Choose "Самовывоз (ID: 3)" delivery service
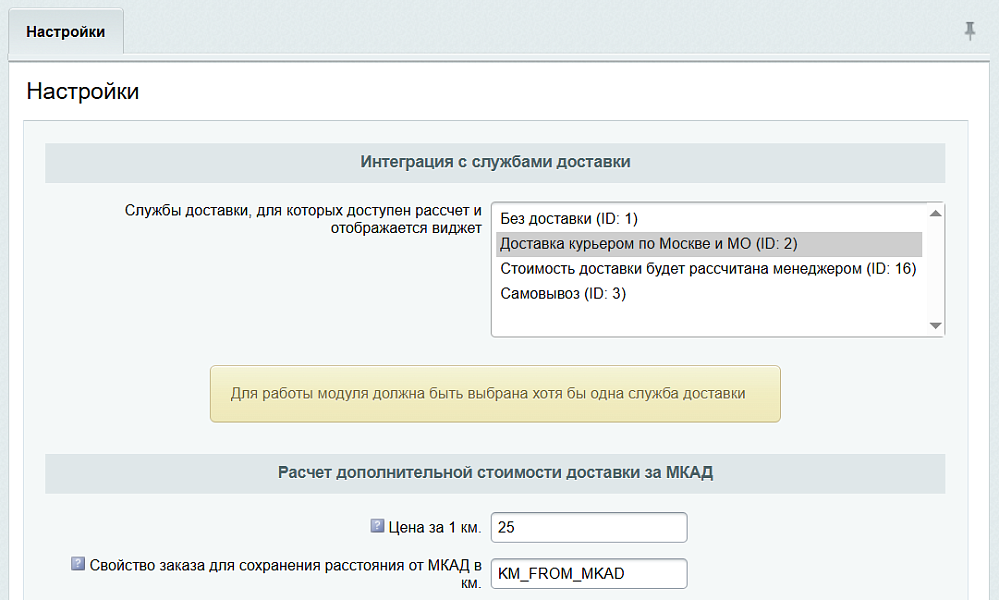 (x=562, y=294)
